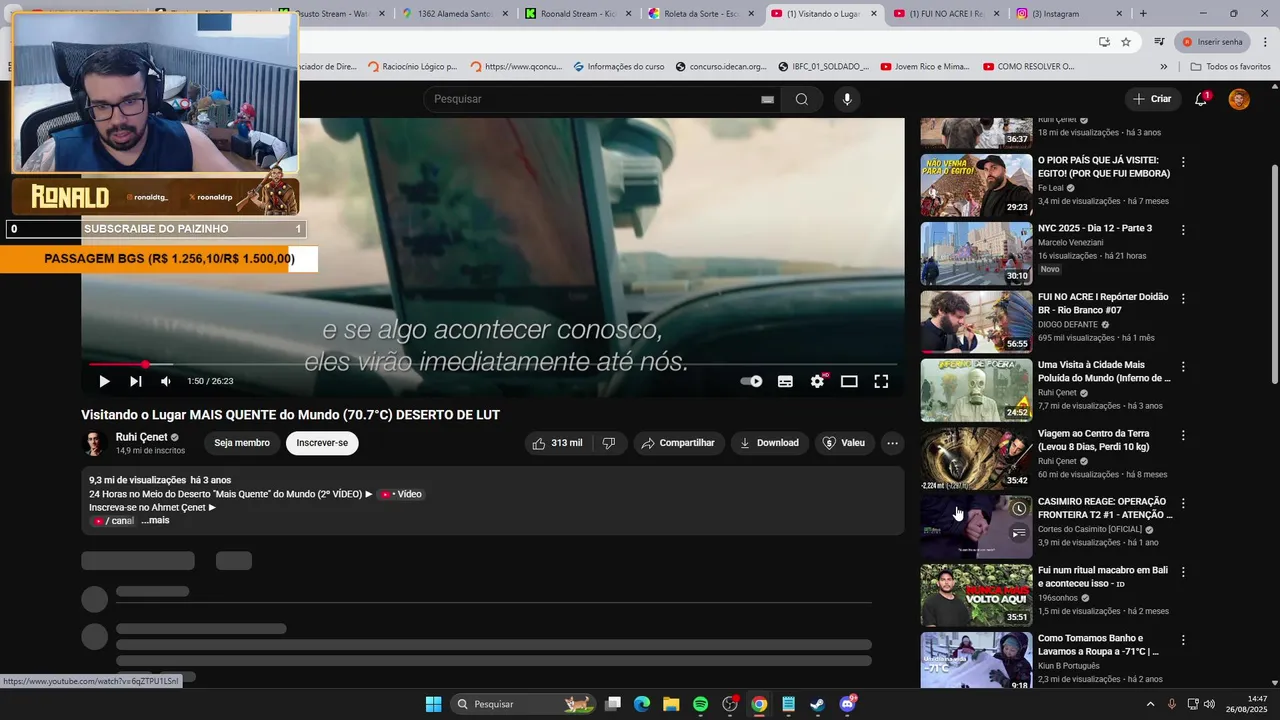The height and width of the screenshot is (720, 1280).
Task: Open options for FUI NO ACRE video
Action: (1183, 299)
